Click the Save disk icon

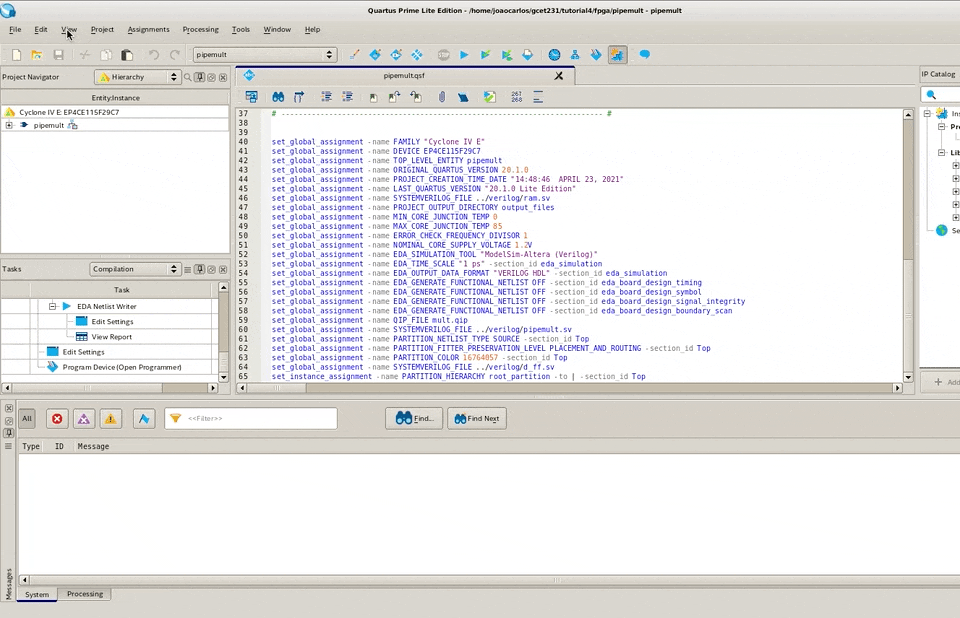pyautogui.click(x=58, y=55)
